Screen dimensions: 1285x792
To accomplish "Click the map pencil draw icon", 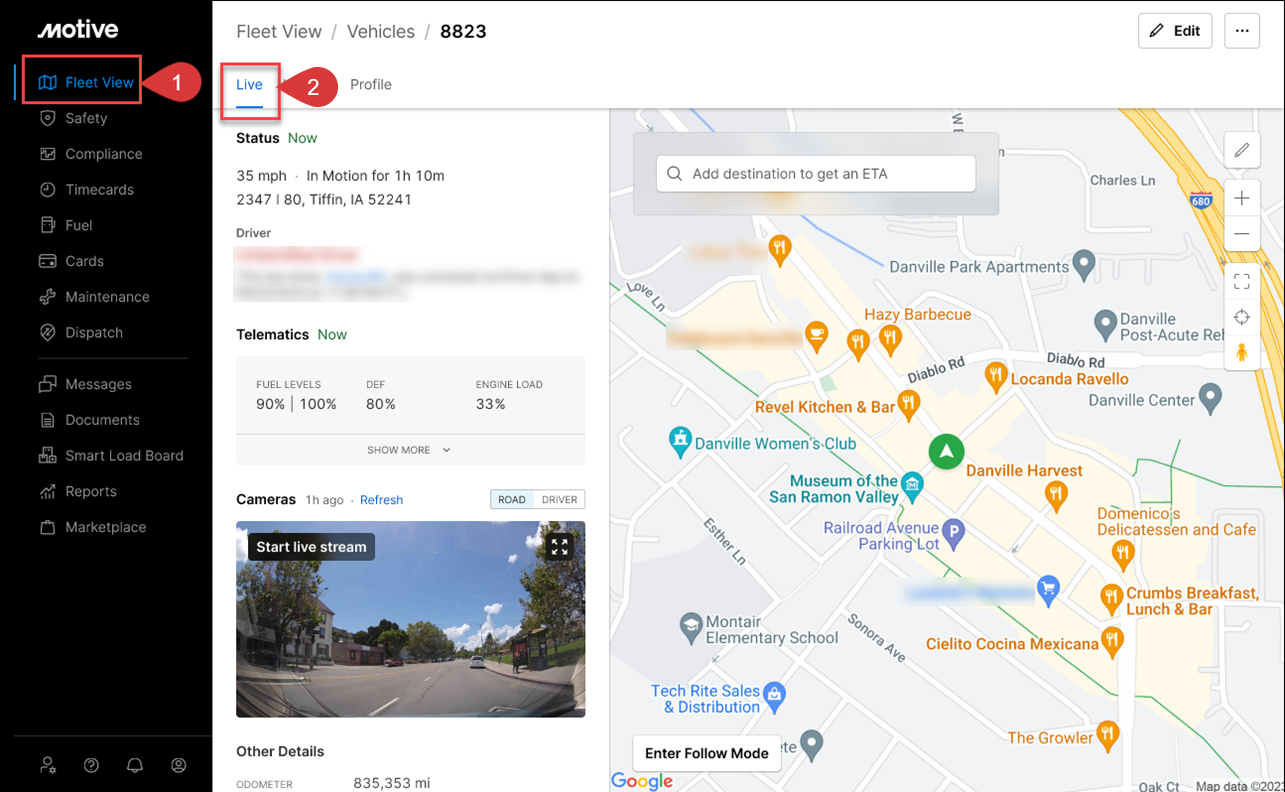I will [x=1242, y=150].
